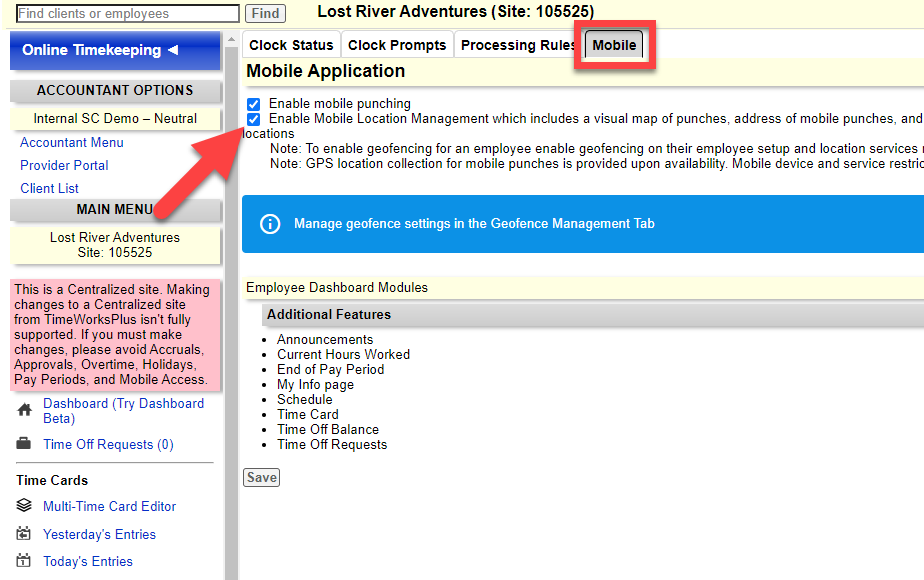Click the Today's Entries calendar icon
This screenshot has height=580, width=924.
pos(24,561)
